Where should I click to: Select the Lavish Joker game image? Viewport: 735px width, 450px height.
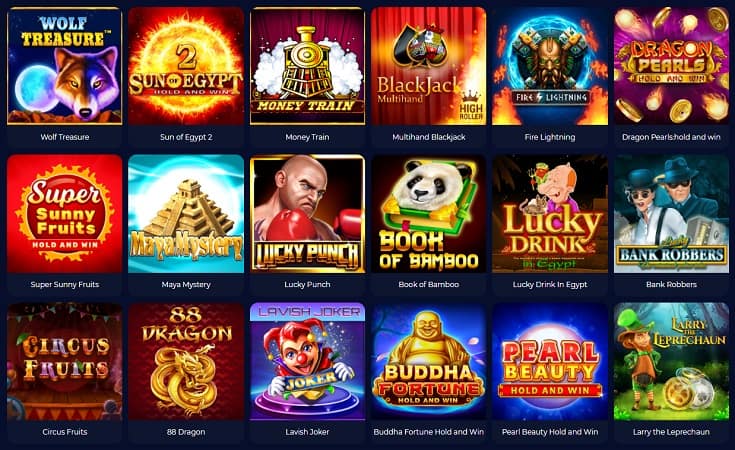point(308,361)
